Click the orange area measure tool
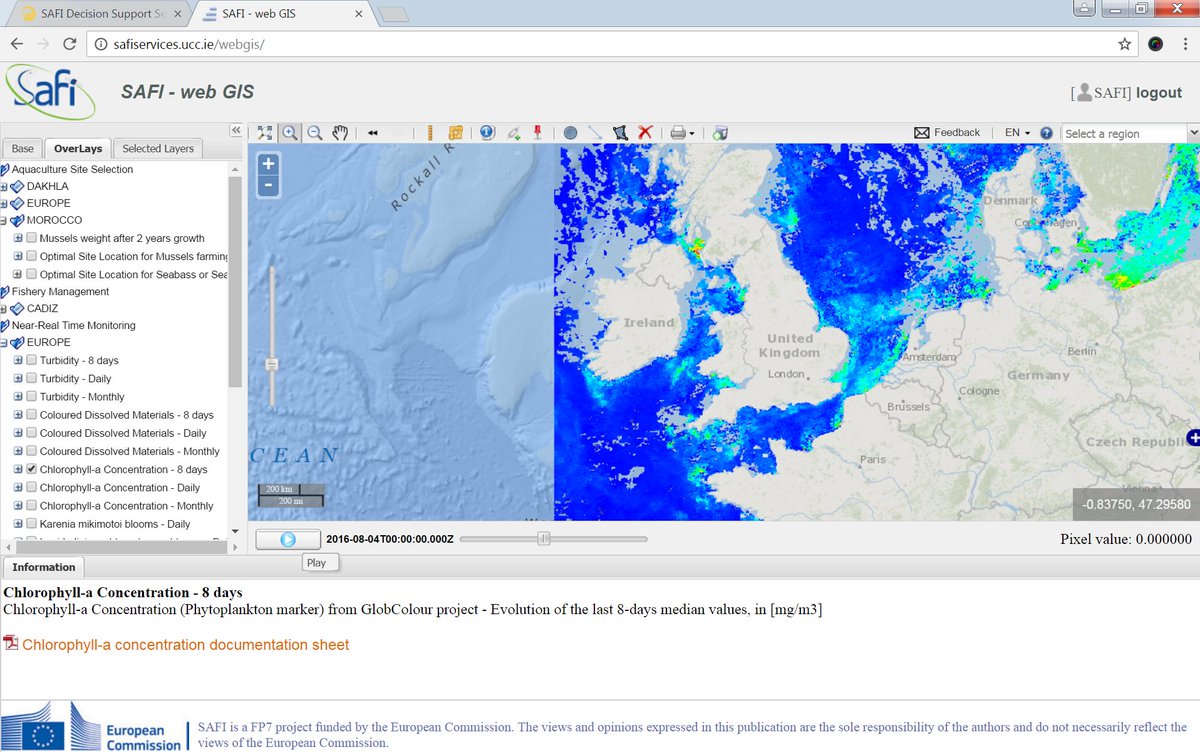This screenshot has width=1200, height=752. [x=456, y=133]
